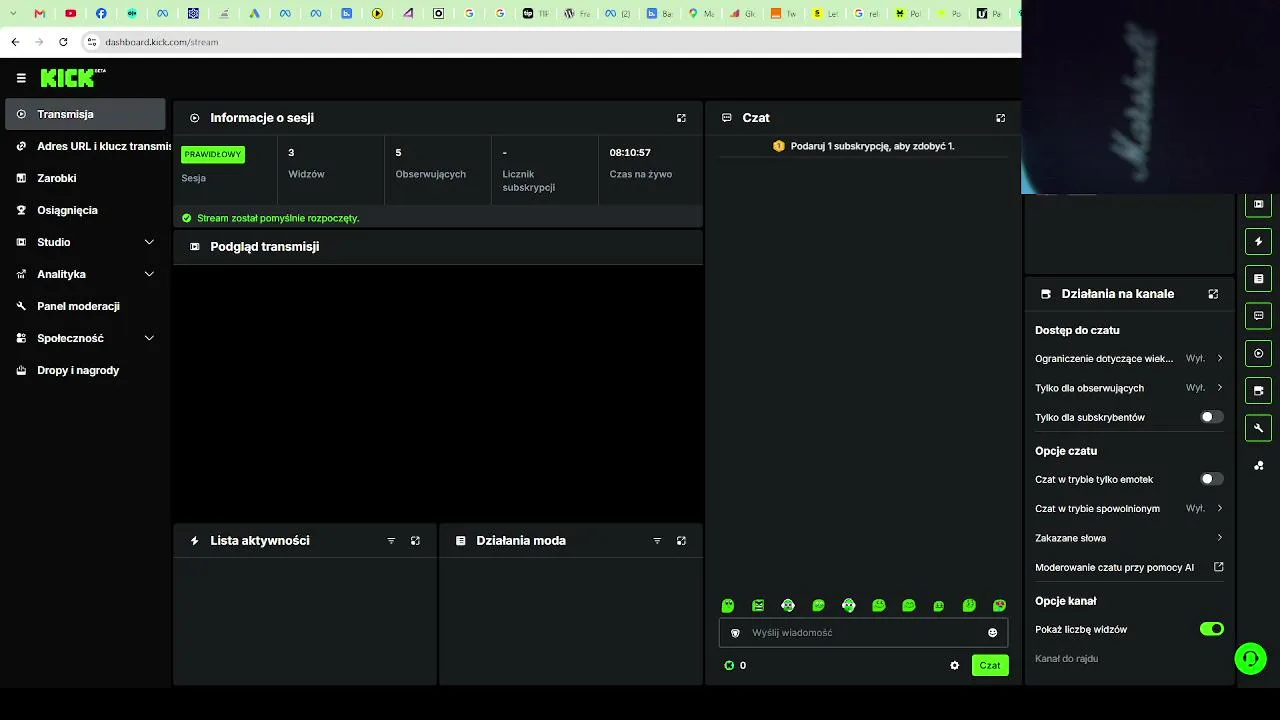Insert the last colorful green emote
1280x720 pixels.
(999, 605)
